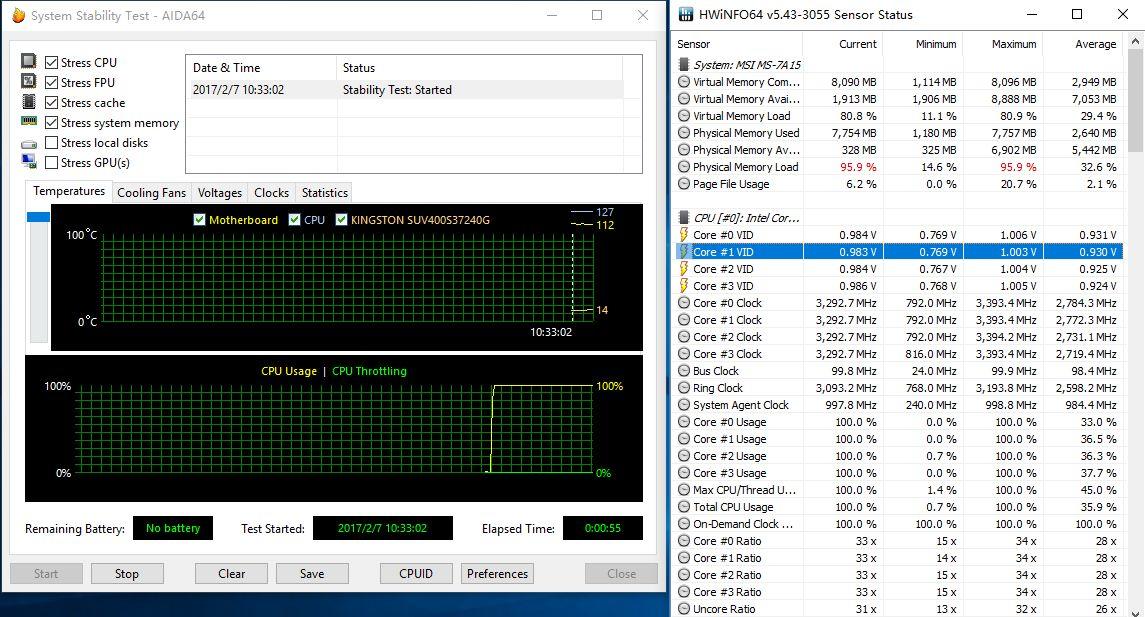Click the lightning bolt icon beside Core #0 VID
Screen dimensions: 1145x617
click(682, 234)
